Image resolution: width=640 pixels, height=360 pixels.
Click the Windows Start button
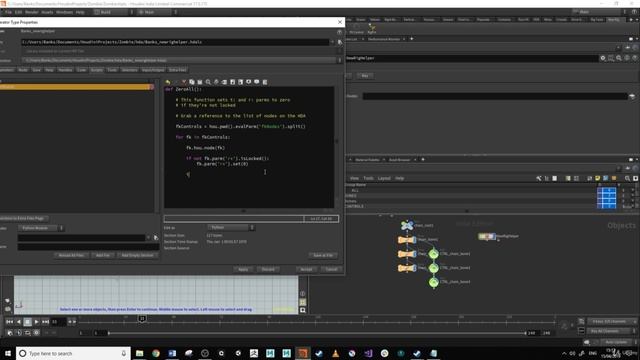click(8, 353)
